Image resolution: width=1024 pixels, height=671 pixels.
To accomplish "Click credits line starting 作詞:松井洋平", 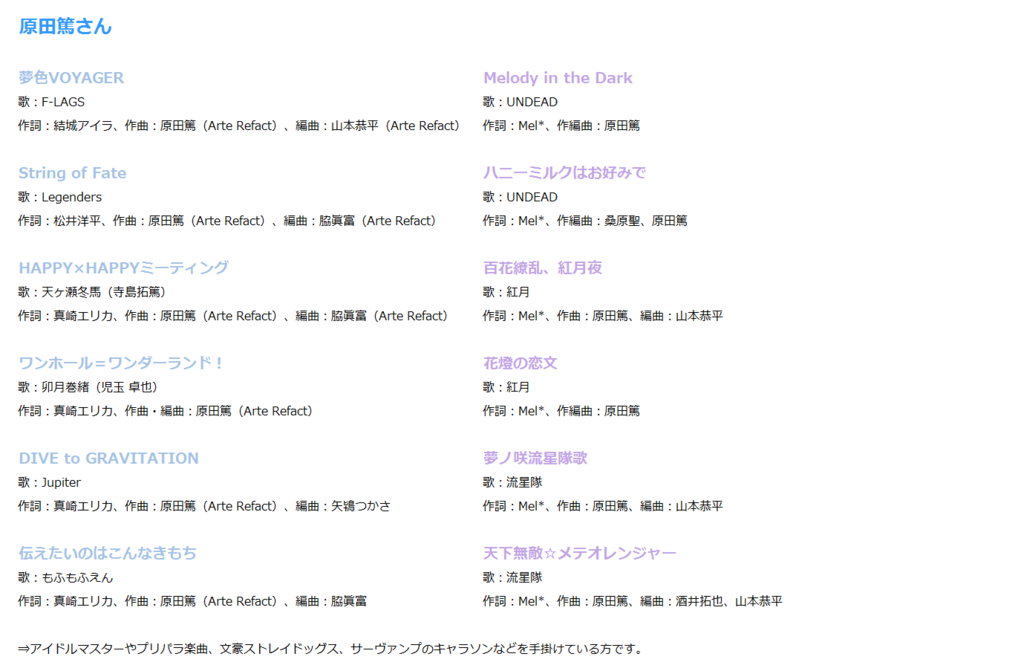I will pos(227,221).
